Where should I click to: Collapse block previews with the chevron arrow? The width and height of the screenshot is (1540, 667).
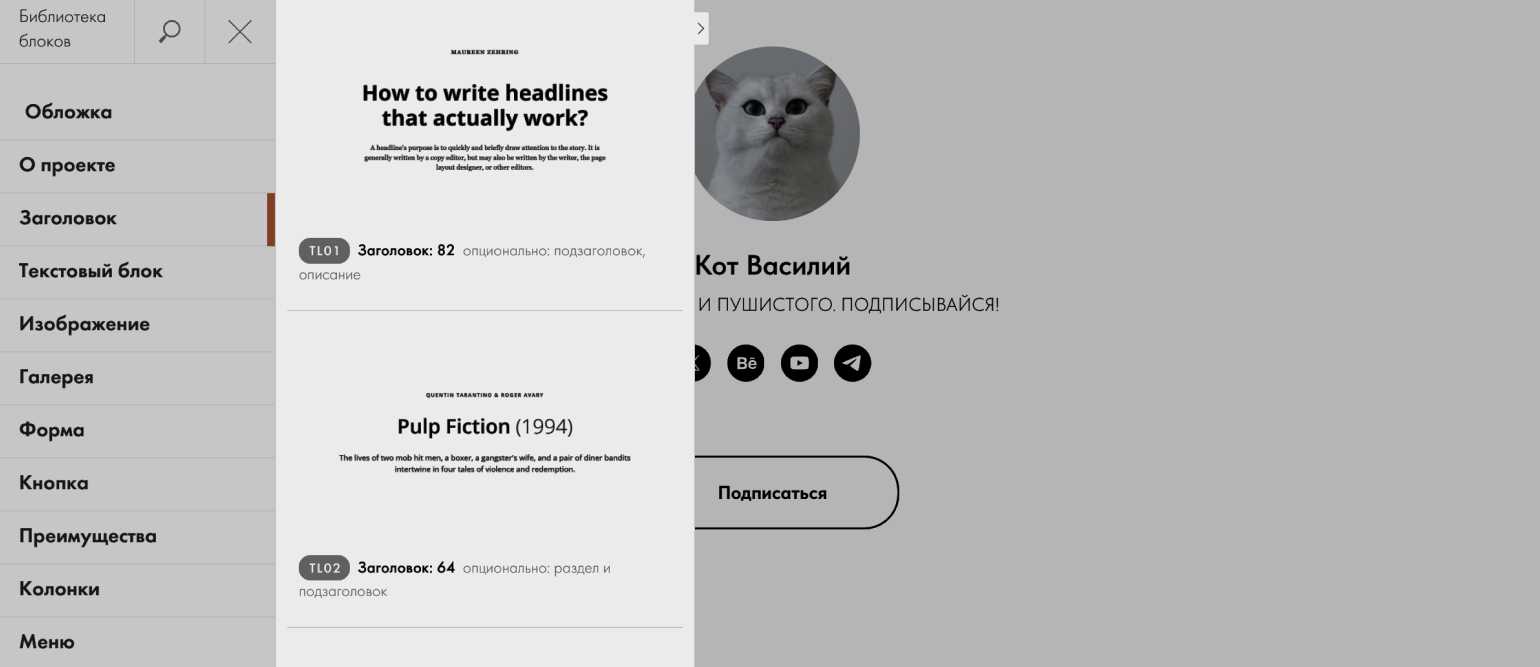click(701, 29)
